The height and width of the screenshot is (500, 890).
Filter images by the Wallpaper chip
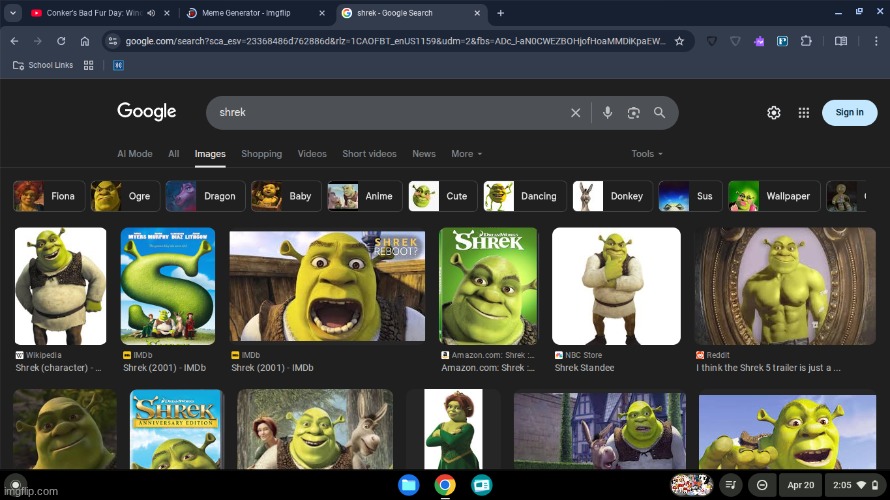click(x=774, y=196)
